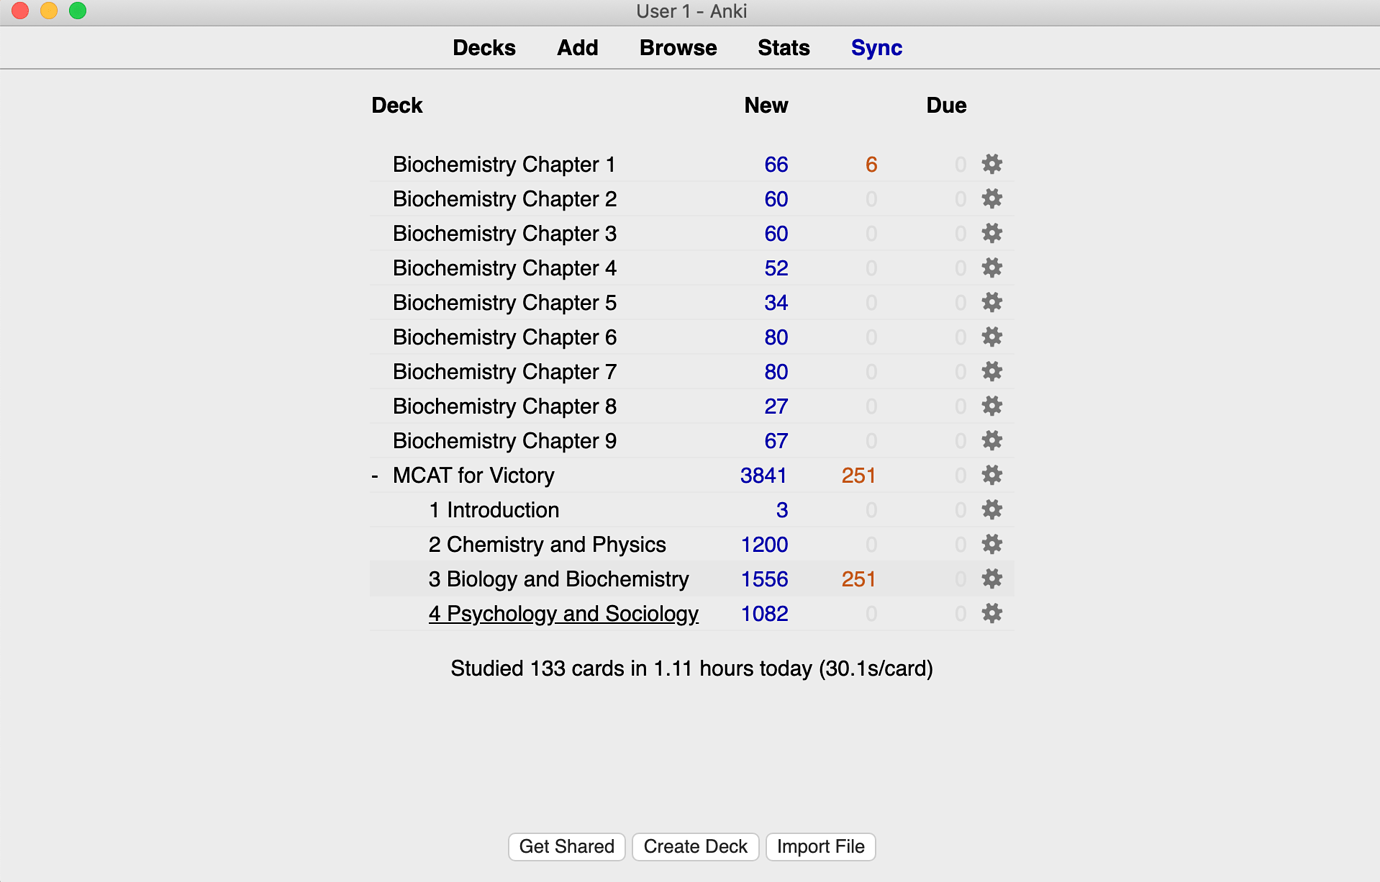Viewport: 1380px width, 882px height.
Task: Click the gear icon for Biochemistry Chapter 4
Action: click(x=991, y=268)
